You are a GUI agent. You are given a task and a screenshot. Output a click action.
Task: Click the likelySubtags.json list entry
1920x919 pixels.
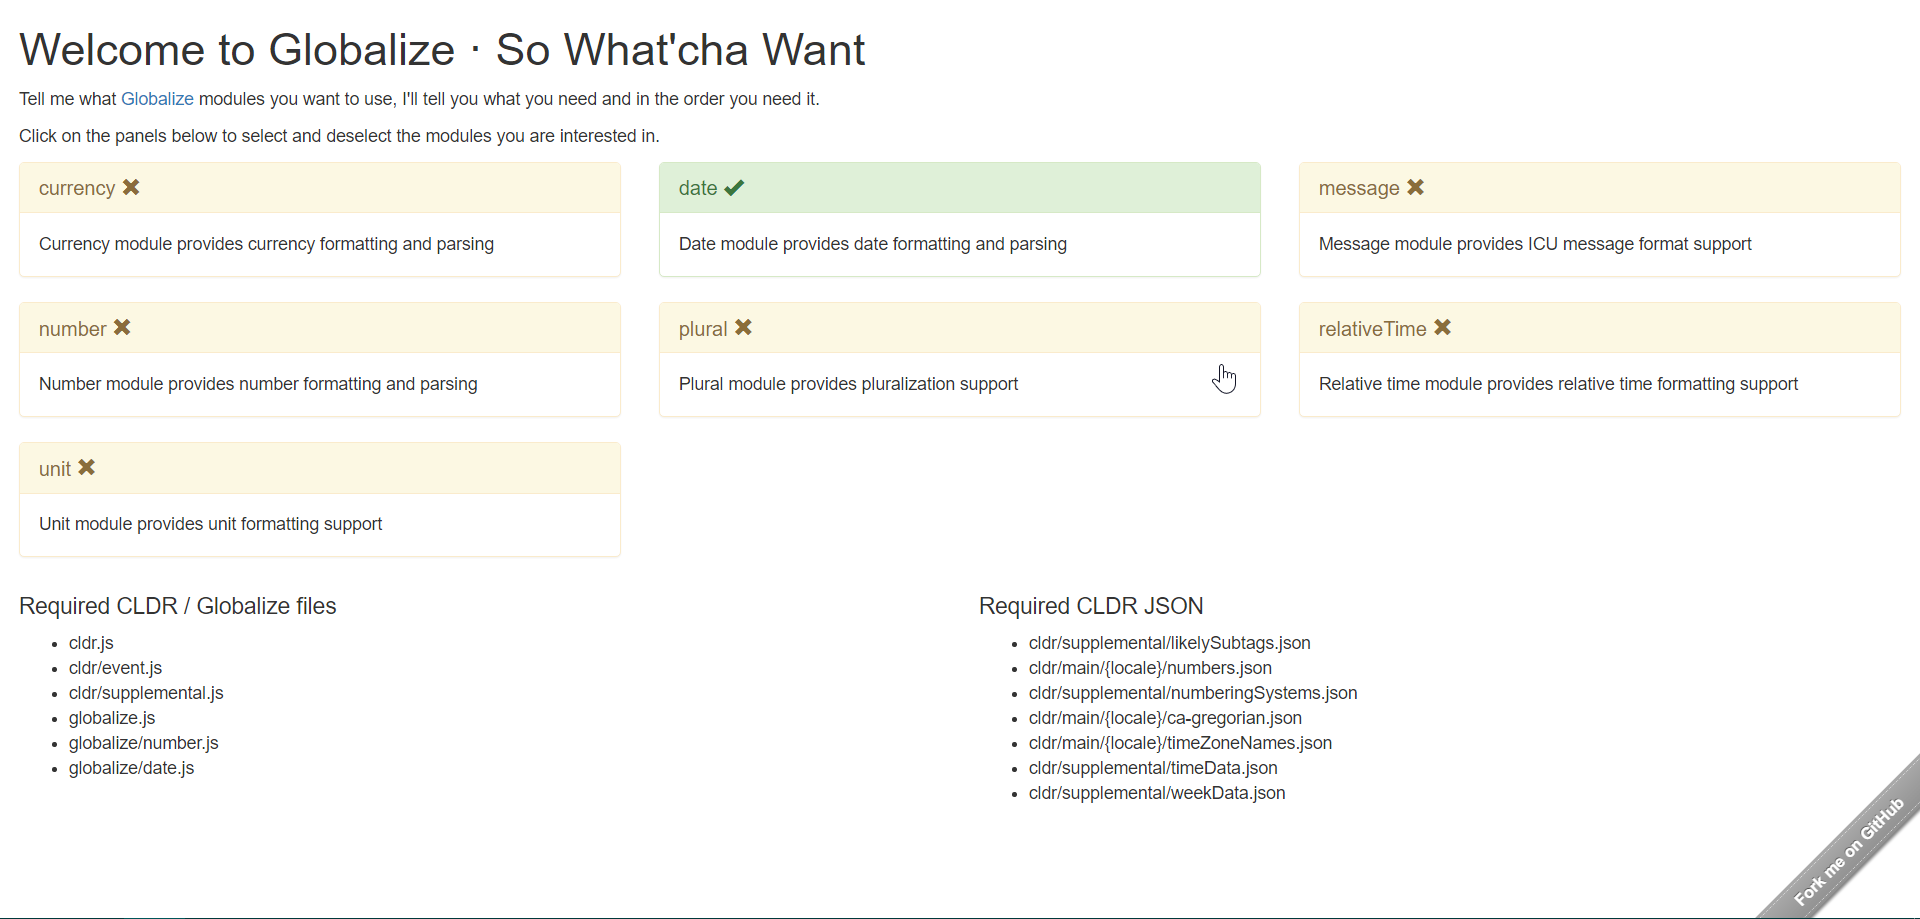(x=1169, y=643)
